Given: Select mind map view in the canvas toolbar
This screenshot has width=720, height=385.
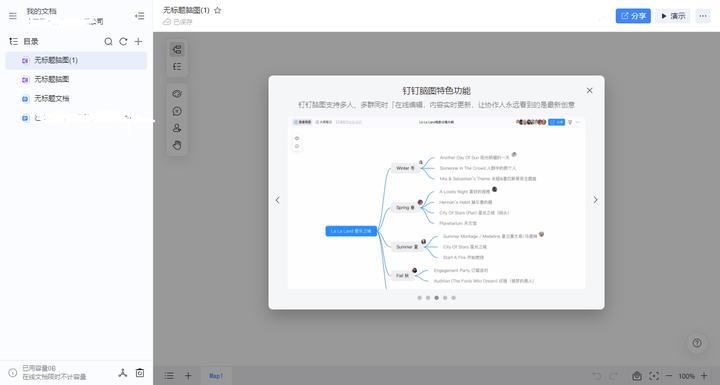Looking at the screenshot, I should click(x=177, y=49).
